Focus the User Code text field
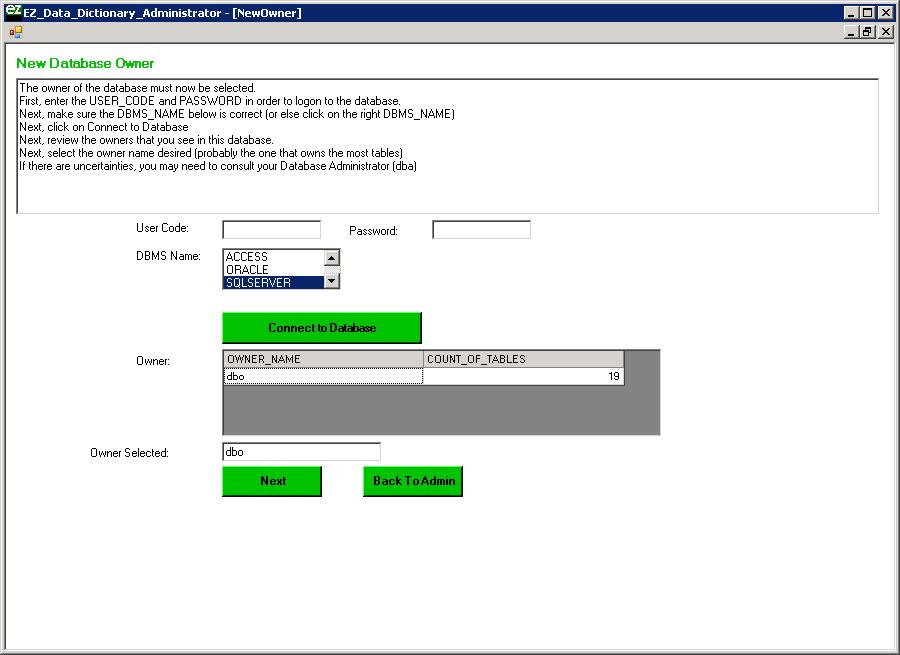Screen dimensions: 900x655 [x=271, y=230]
